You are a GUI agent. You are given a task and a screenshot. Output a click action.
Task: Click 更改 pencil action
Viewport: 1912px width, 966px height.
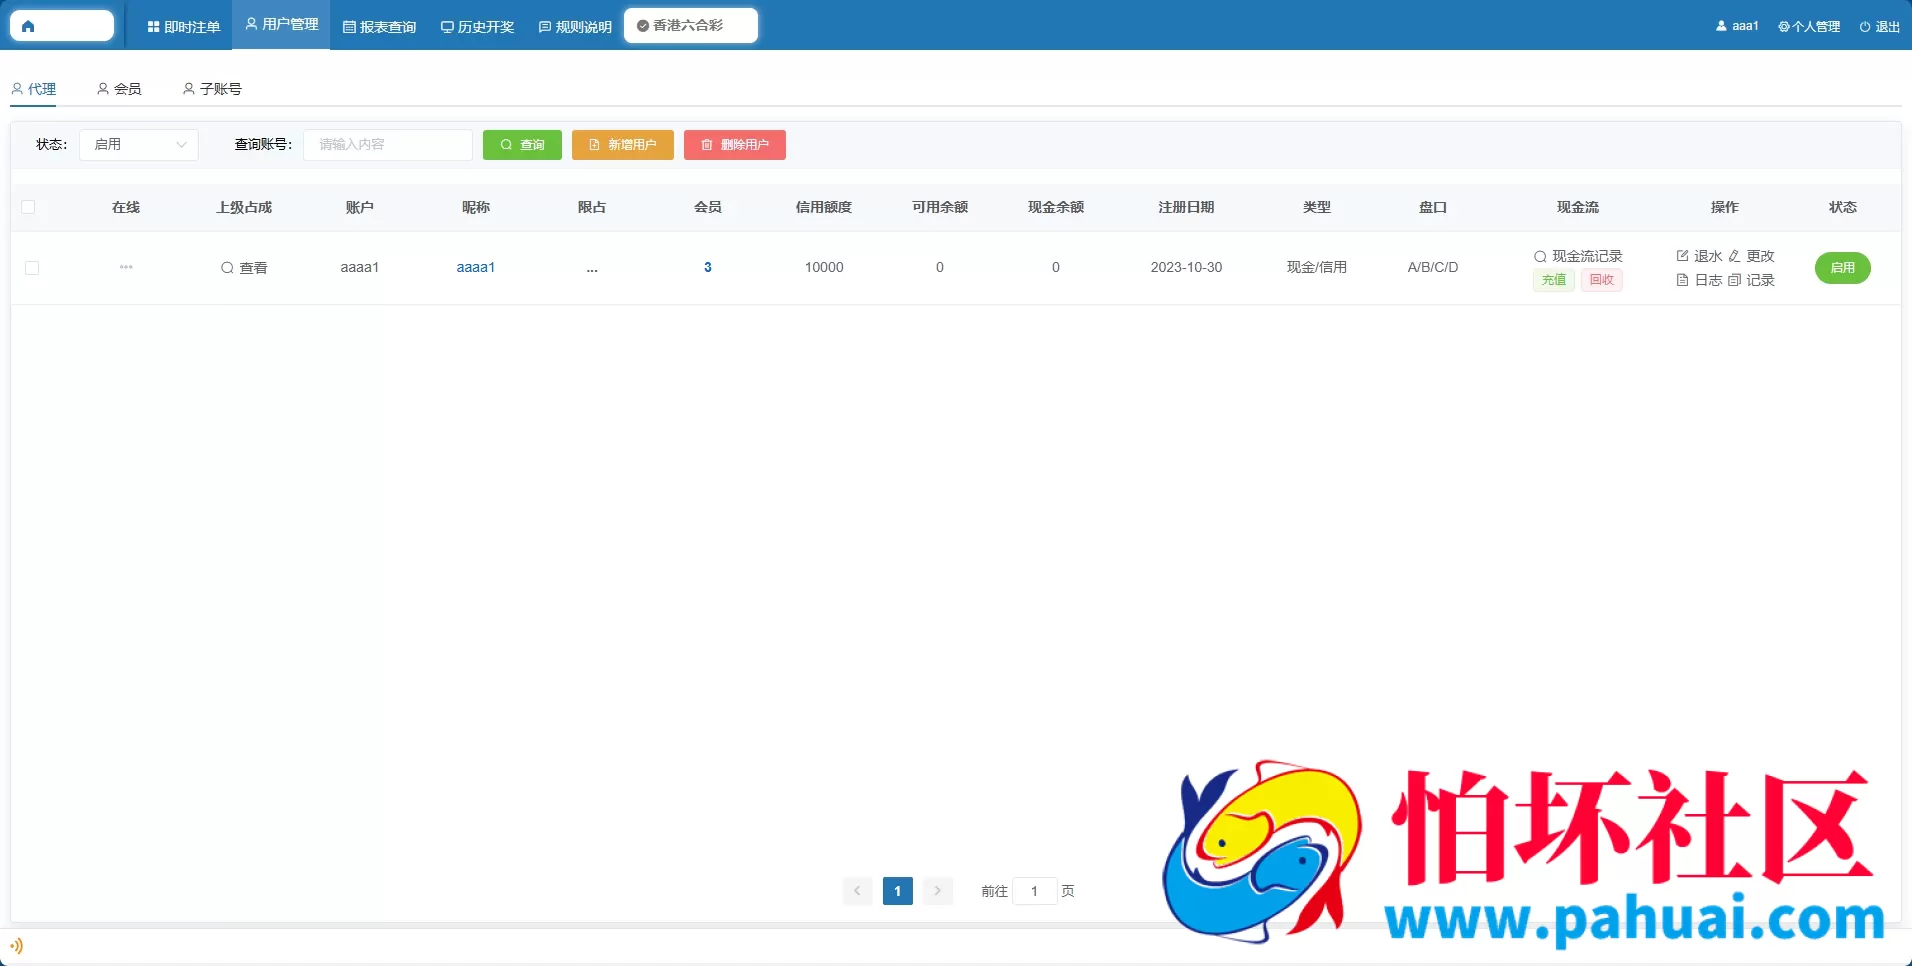pos(1751,256)
